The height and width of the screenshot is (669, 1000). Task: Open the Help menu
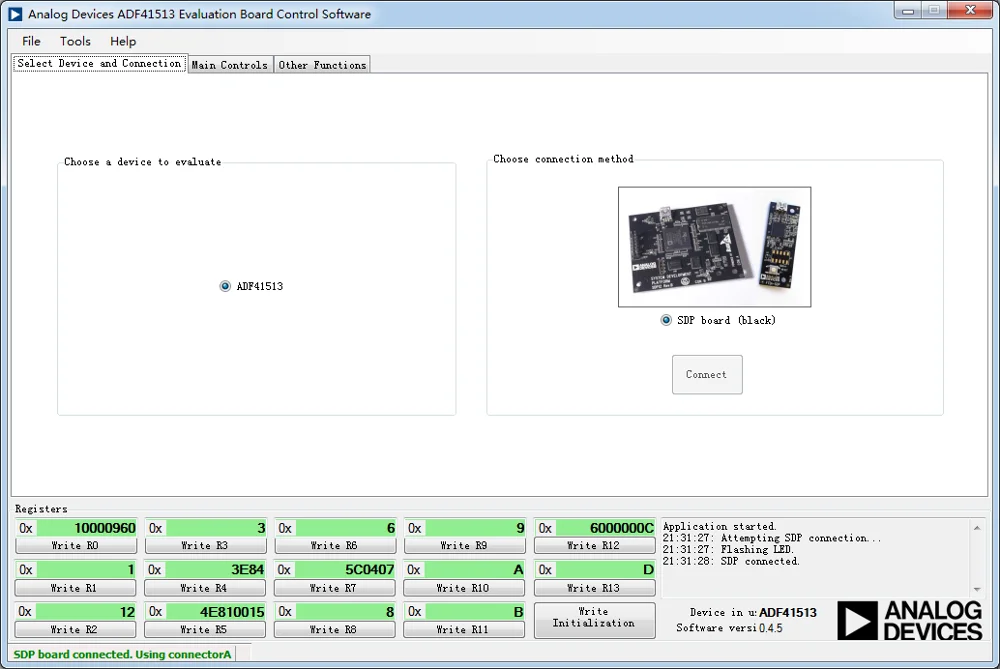point(123,41)
